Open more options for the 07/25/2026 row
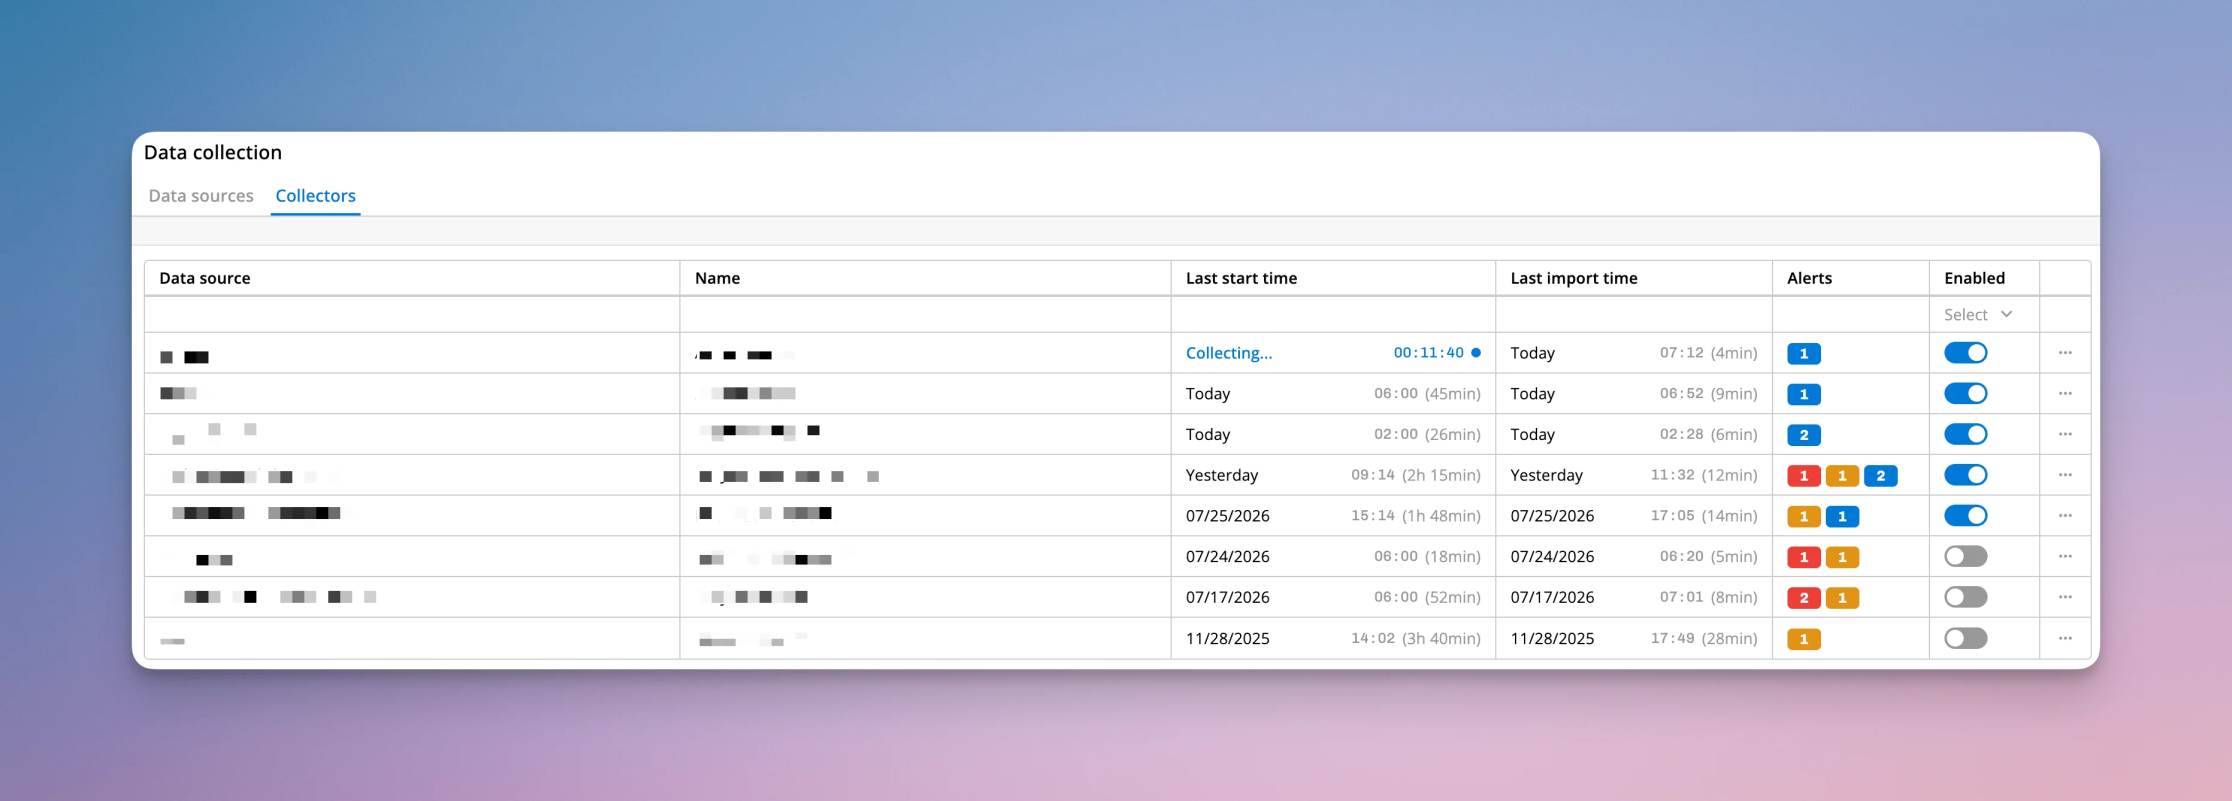 pyautogui.click(x=2065, y=516)
